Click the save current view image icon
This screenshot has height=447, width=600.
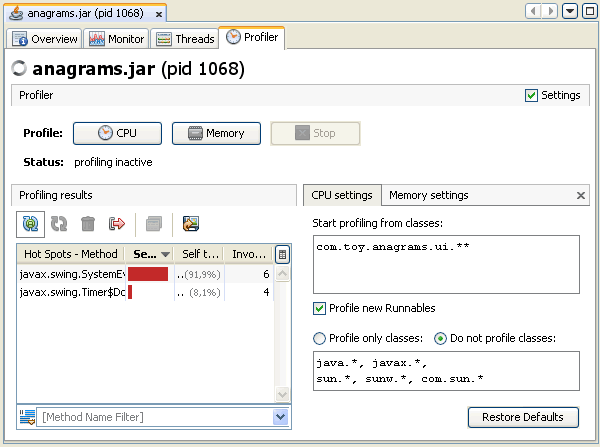191,224
